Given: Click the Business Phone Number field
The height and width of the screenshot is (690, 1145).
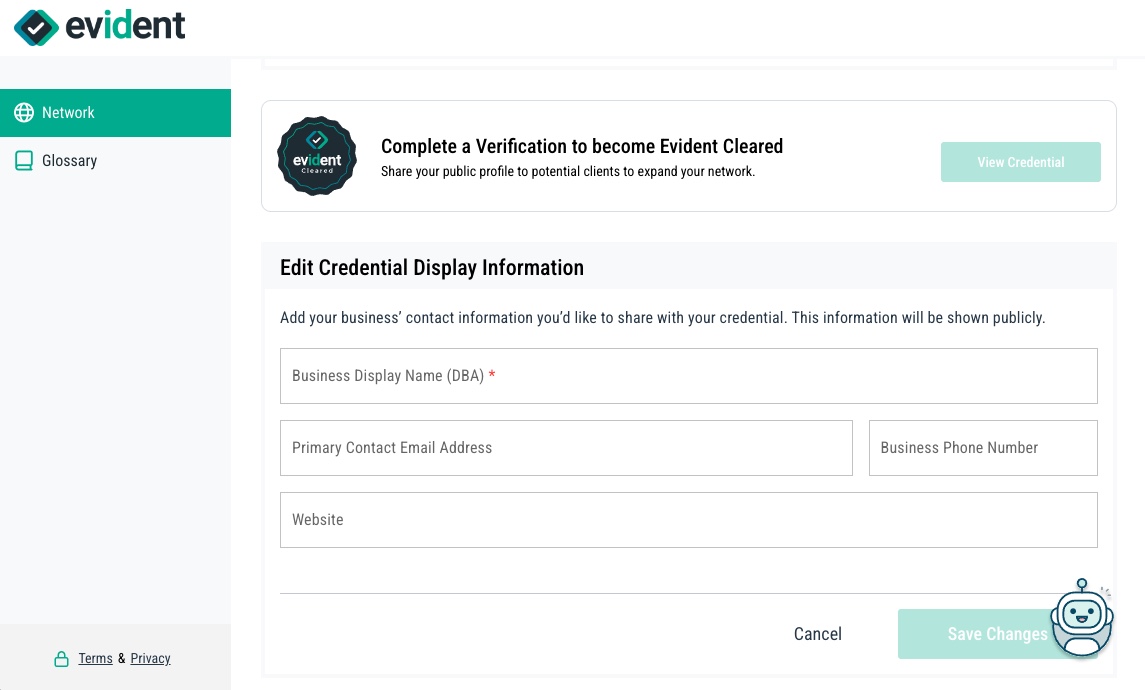Looking at the screenshot, I should 980,448.
